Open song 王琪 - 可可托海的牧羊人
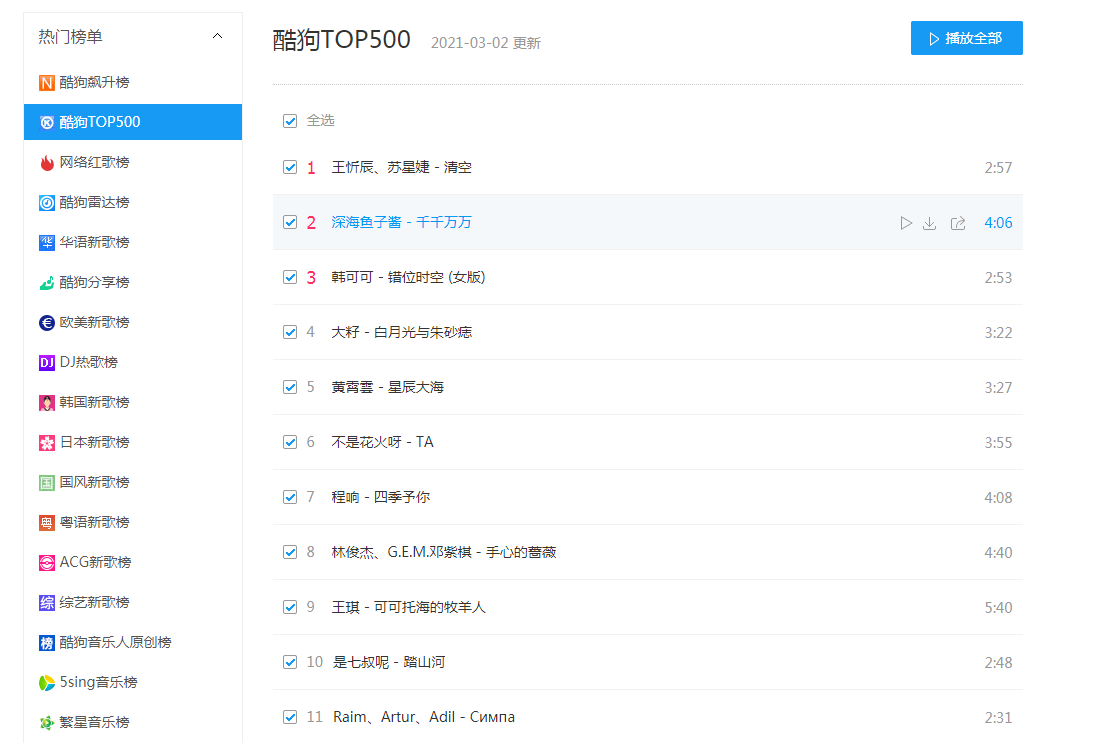This screenshot has height=743, width=1116. click(x=409, y=607)
